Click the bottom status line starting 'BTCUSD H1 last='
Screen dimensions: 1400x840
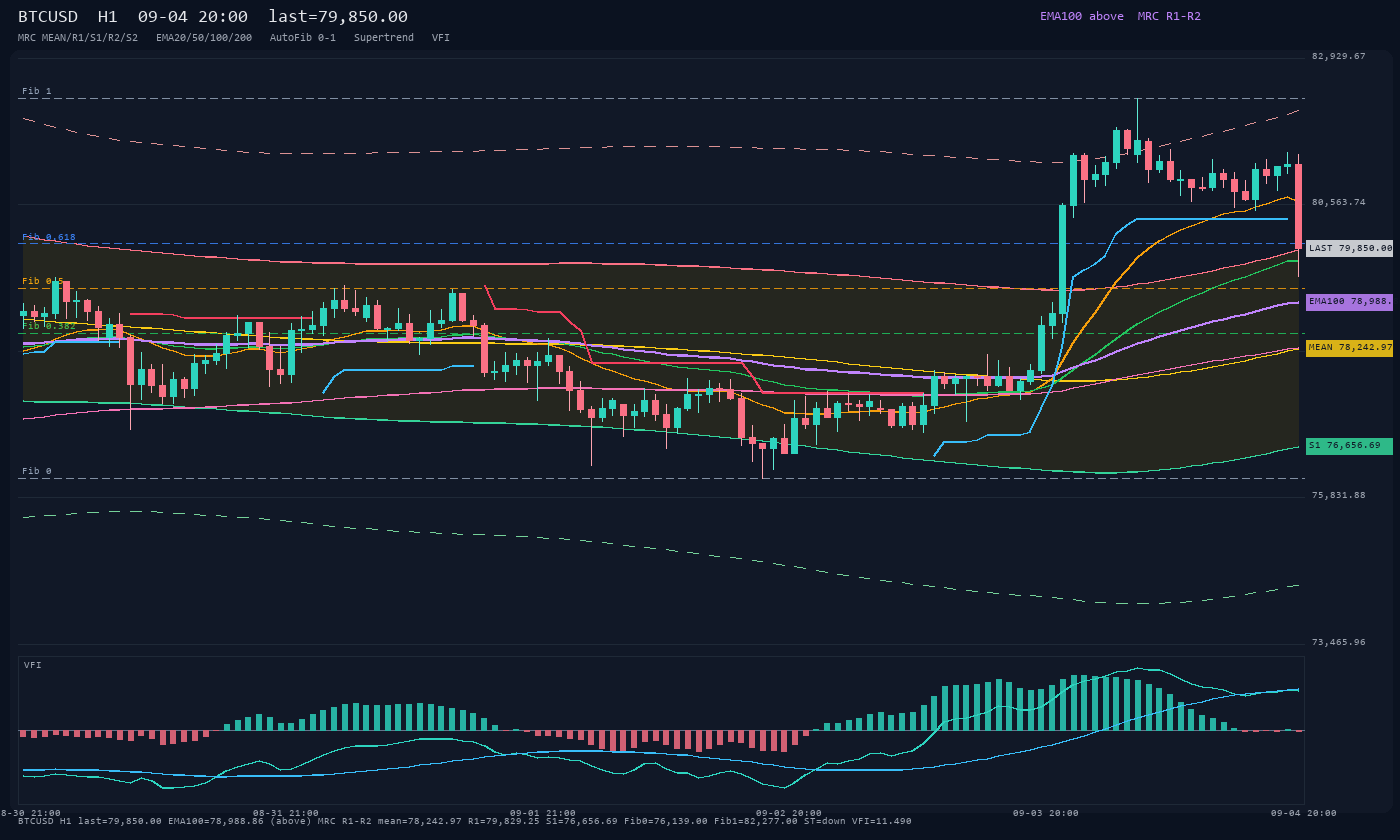click(465, 821)
